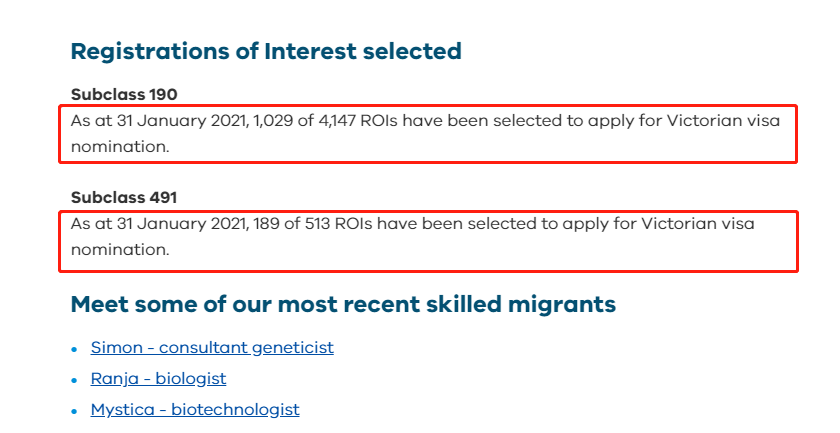The width and height of the screenshot is (840, 433).
Task: Click the Subclass 491 subheading
Action: coord(124,198)
